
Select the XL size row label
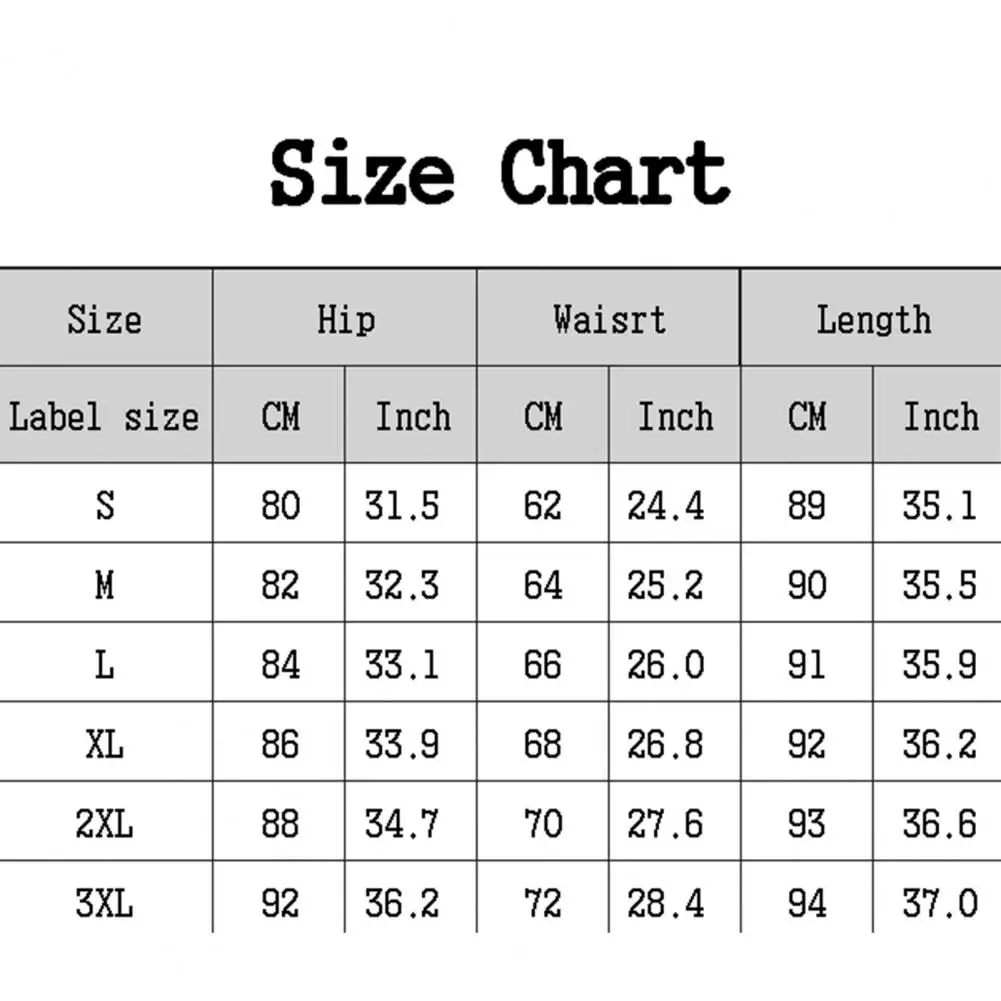(104, 744)
